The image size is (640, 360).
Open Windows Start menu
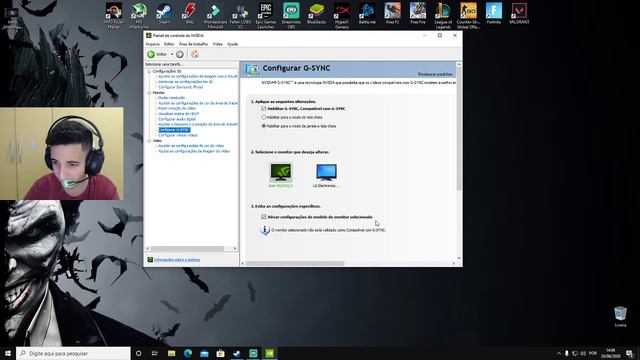pyautogui.click(x=8, y=353)
